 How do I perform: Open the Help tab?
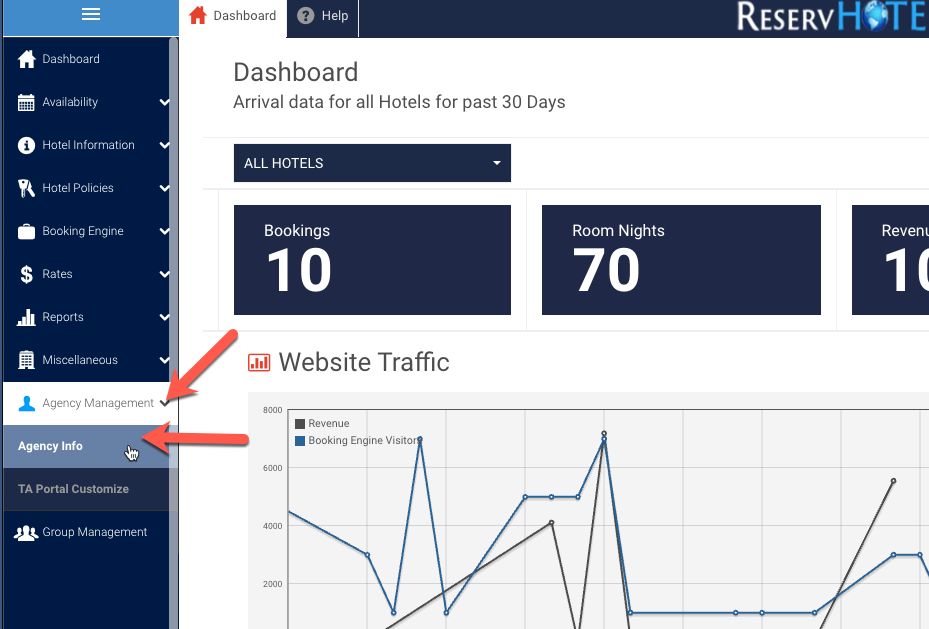point(323,16)
